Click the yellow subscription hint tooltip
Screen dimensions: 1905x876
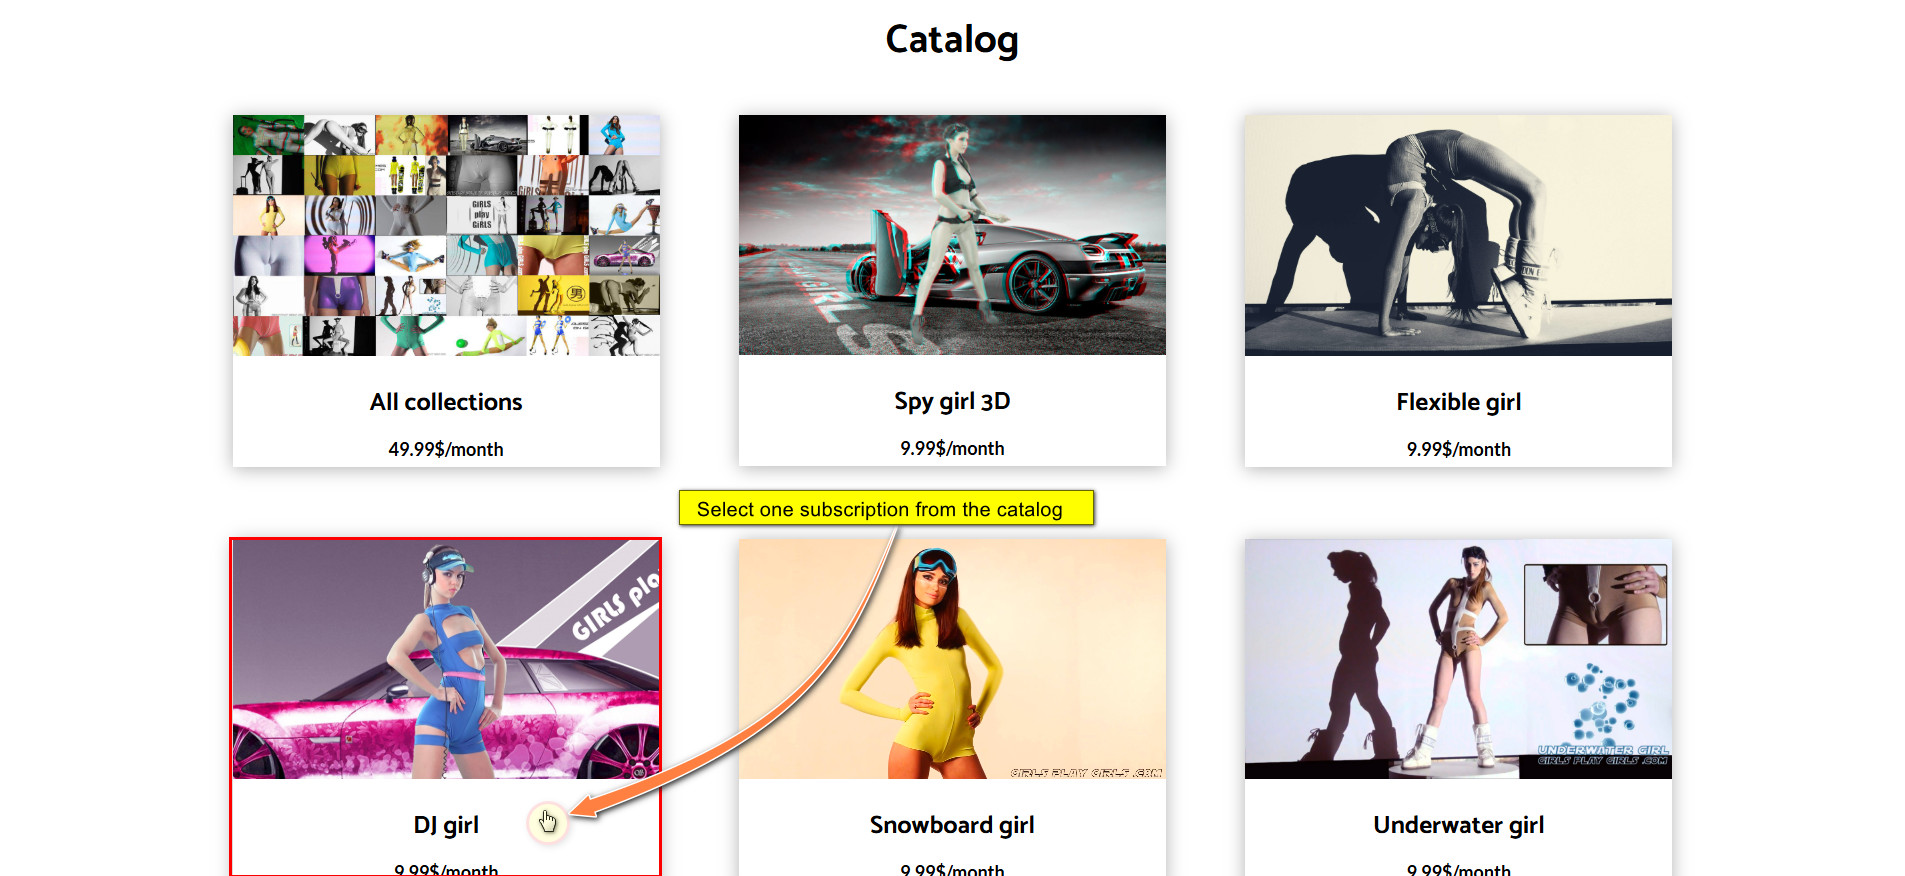click(x=886, y=508)
